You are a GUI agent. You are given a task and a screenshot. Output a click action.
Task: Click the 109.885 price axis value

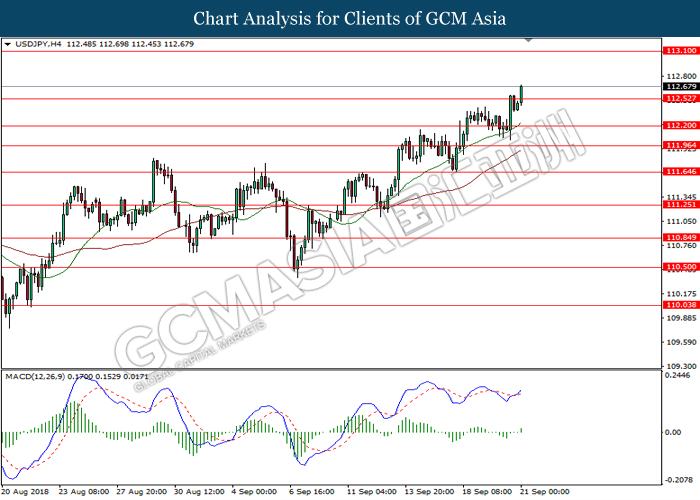point(681,318)
